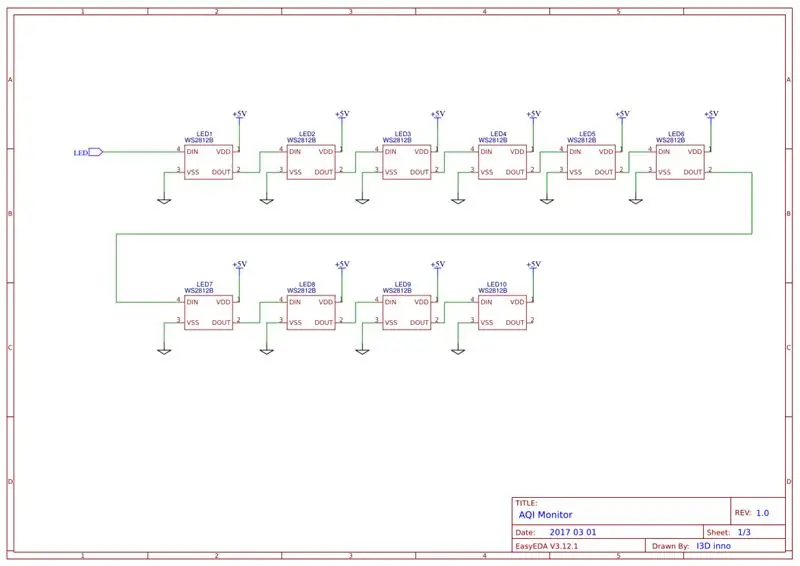Click the LED1 WS2812B component
The width and height of the screenshot is (800, 566).
209,162
